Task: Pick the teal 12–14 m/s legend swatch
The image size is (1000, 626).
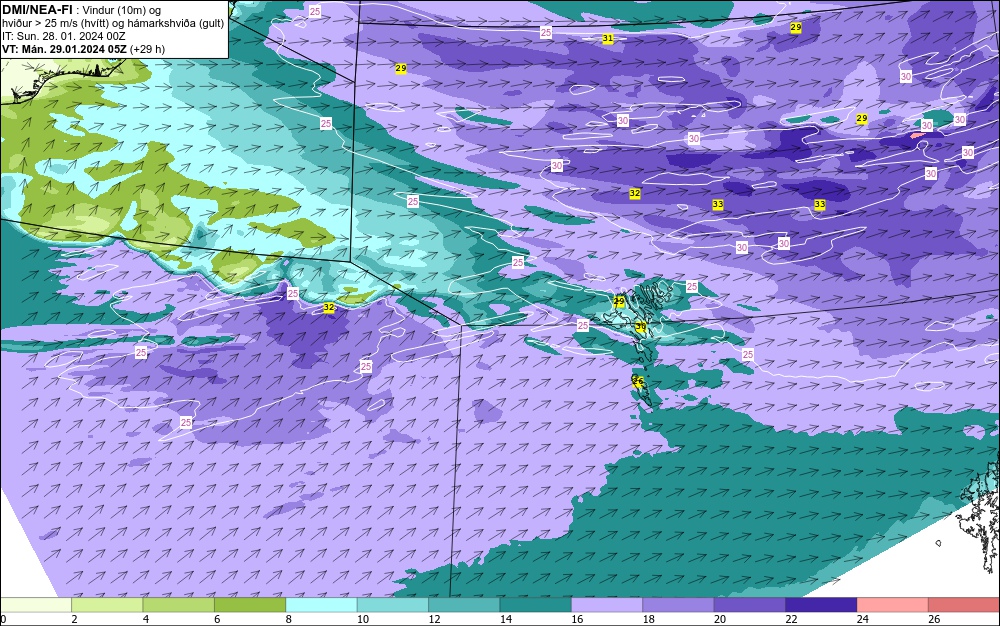Action: (464, 605)
